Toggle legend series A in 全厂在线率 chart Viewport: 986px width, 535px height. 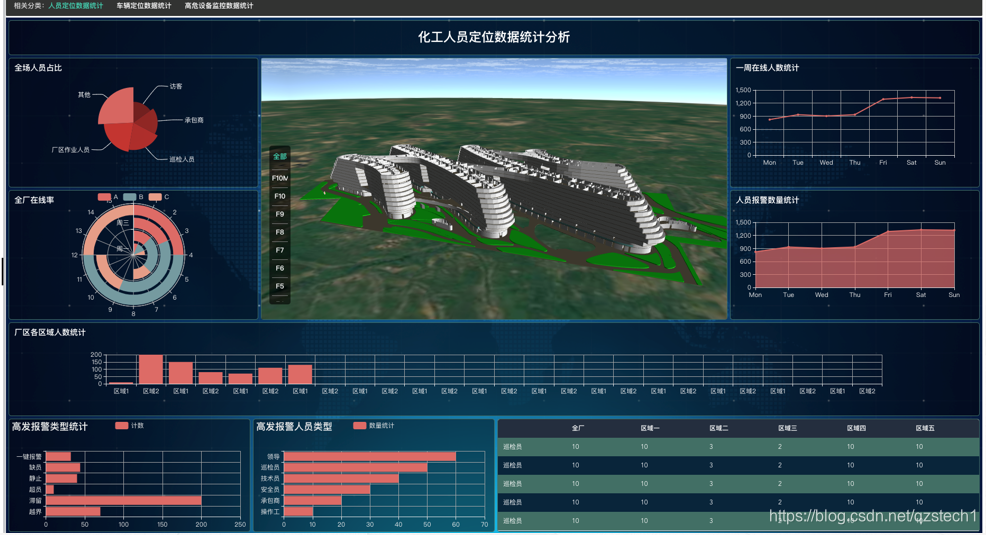[x=108, y=197]
